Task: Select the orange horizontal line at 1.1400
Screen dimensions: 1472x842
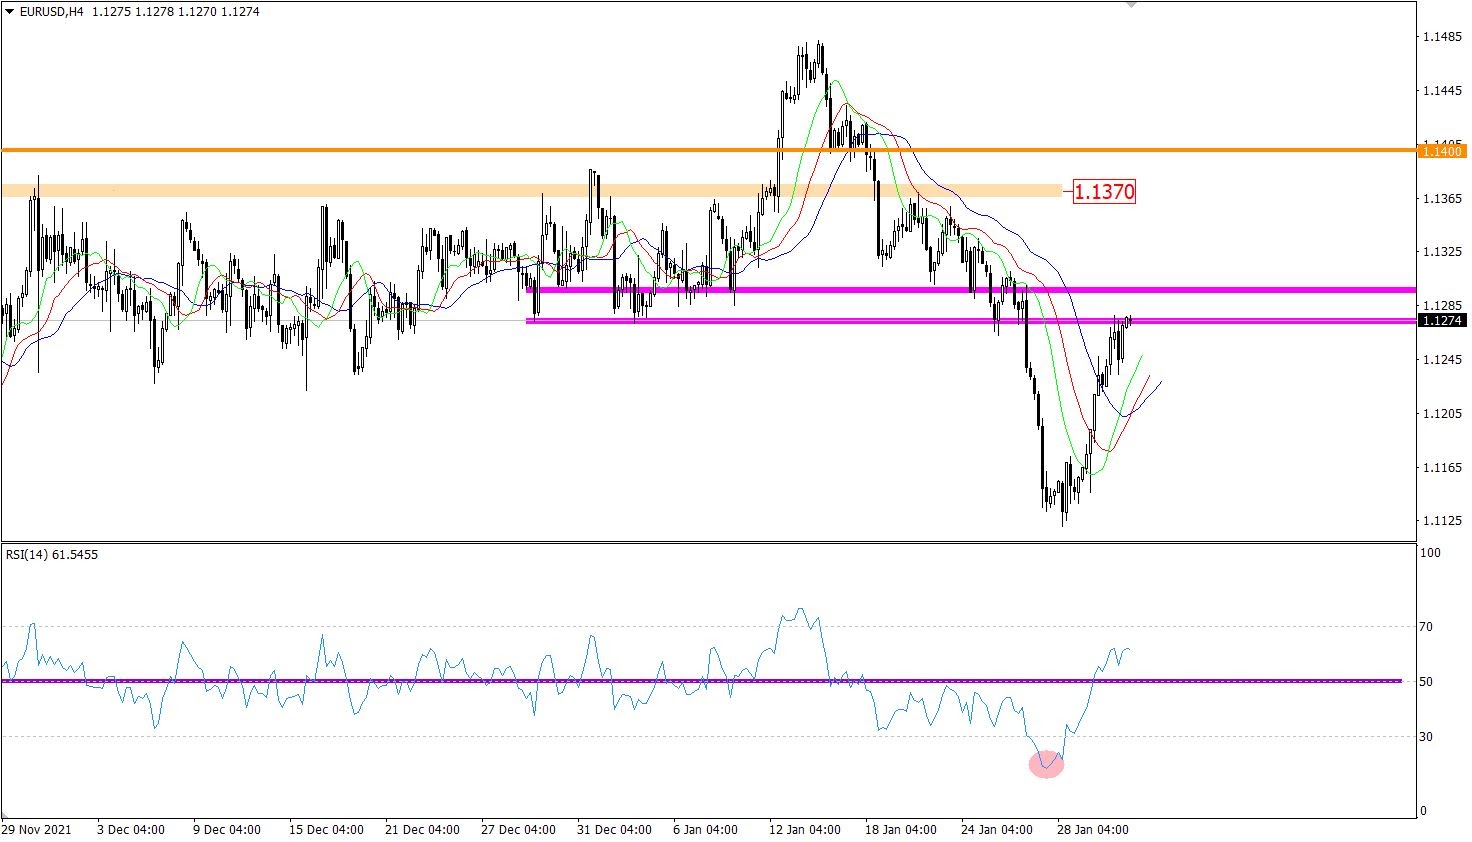Action: [708, 150]
